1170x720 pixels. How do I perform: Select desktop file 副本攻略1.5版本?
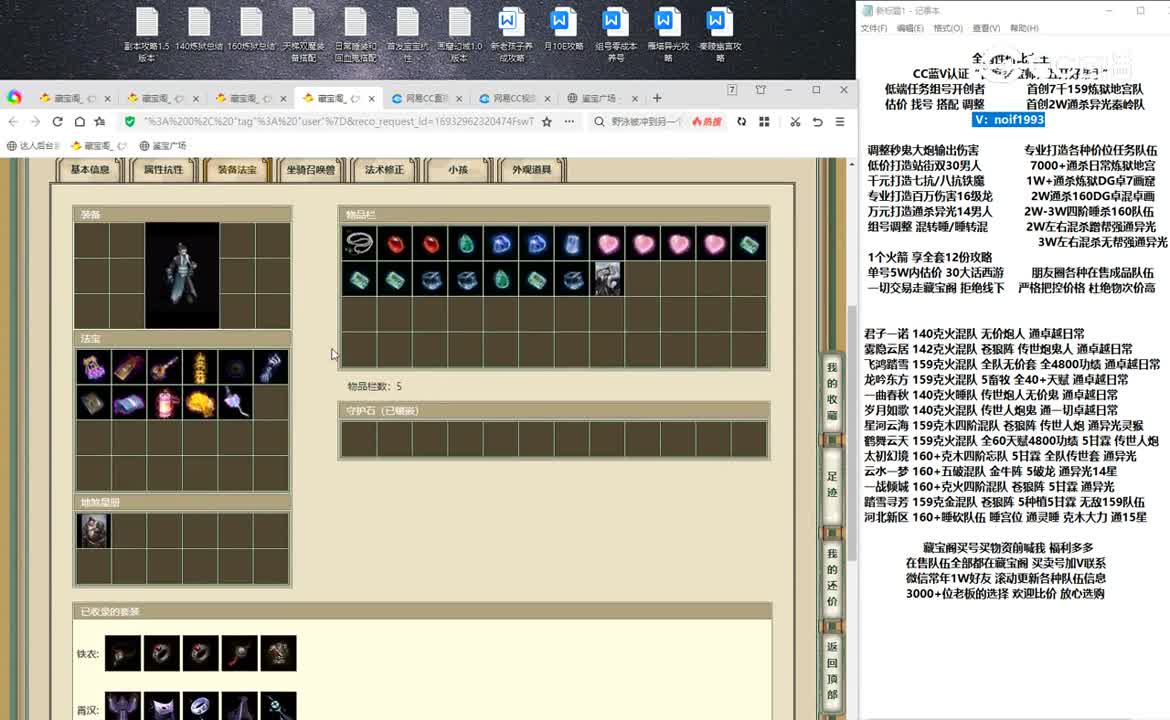[146, 34]
